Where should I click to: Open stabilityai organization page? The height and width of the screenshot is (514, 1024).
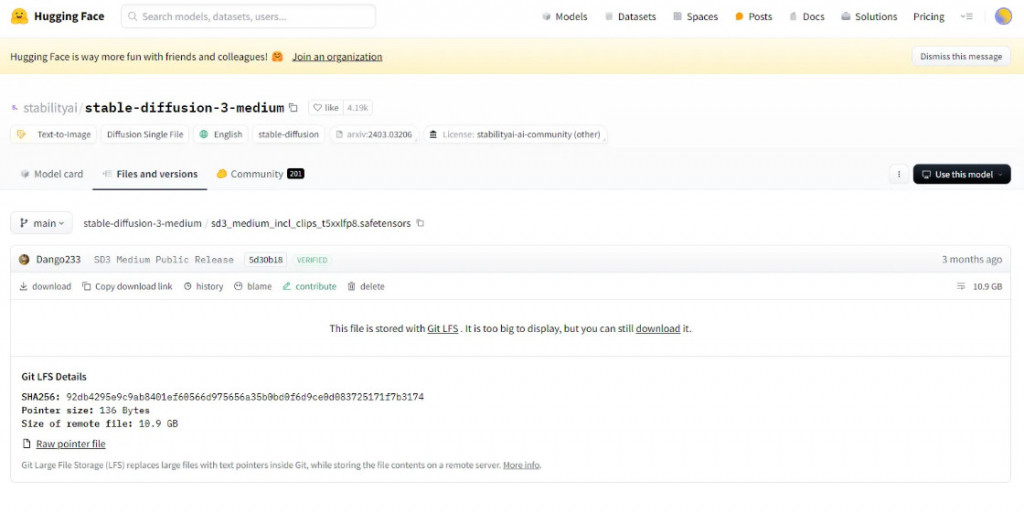coord(50,108)
